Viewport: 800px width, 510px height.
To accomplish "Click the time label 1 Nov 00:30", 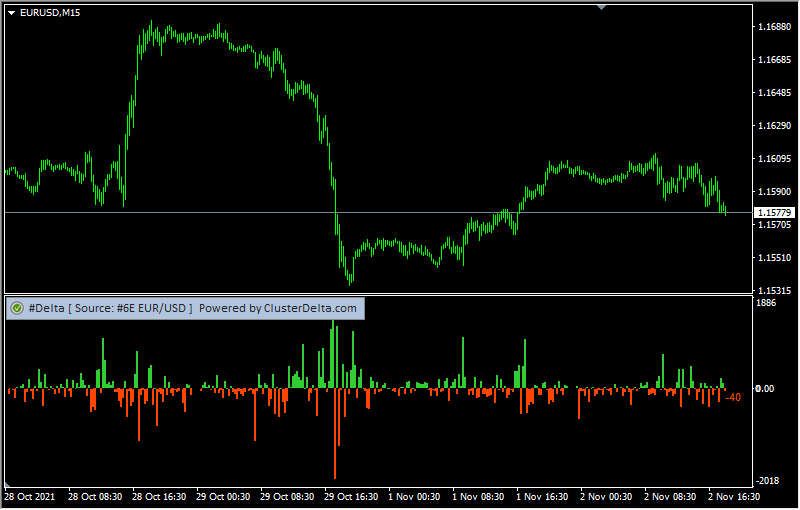I will pyautogui.click(x=414, y=496).
